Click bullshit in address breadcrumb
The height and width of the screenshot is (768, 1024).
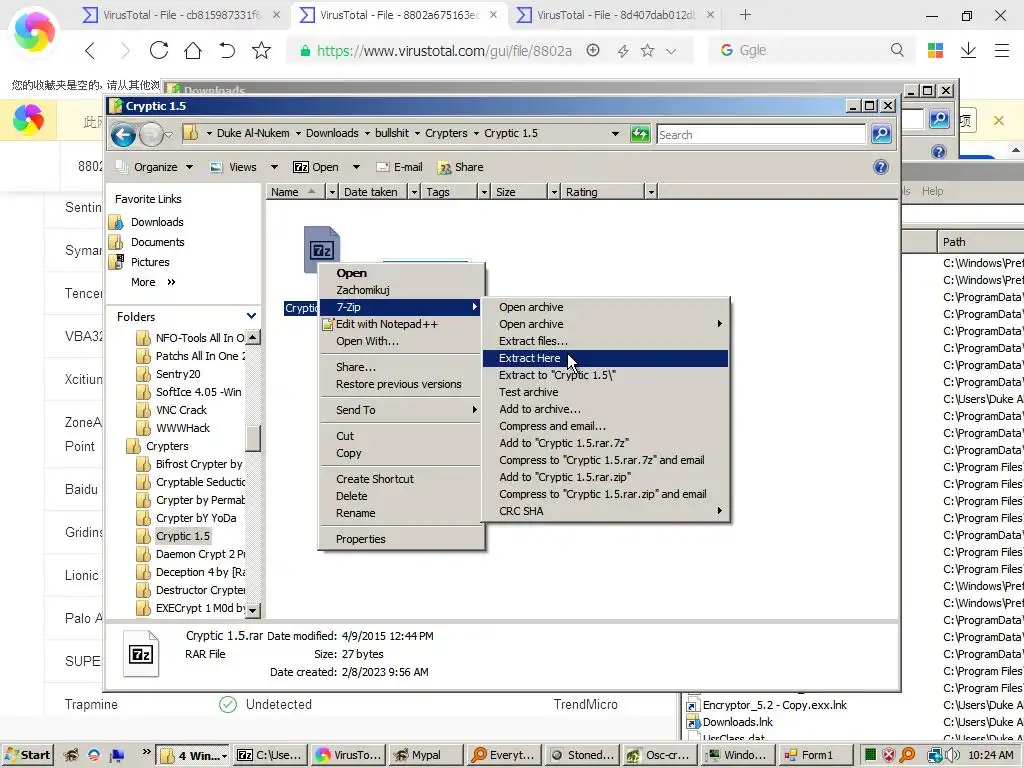[x=392, y=133]
